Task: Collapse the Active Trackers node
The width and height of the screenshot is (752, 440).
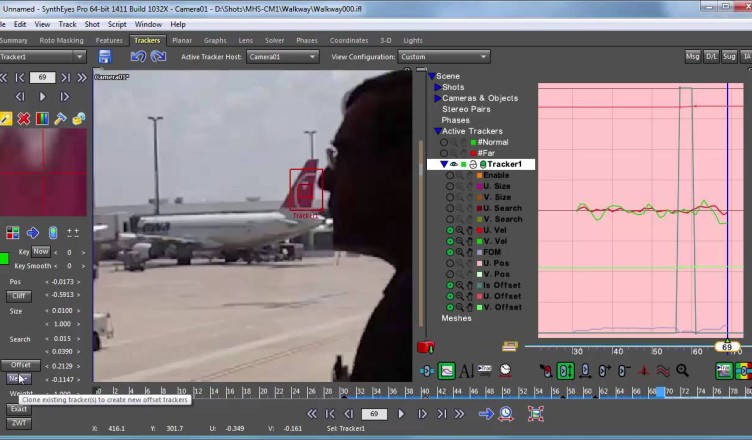Action: [437, 131]
